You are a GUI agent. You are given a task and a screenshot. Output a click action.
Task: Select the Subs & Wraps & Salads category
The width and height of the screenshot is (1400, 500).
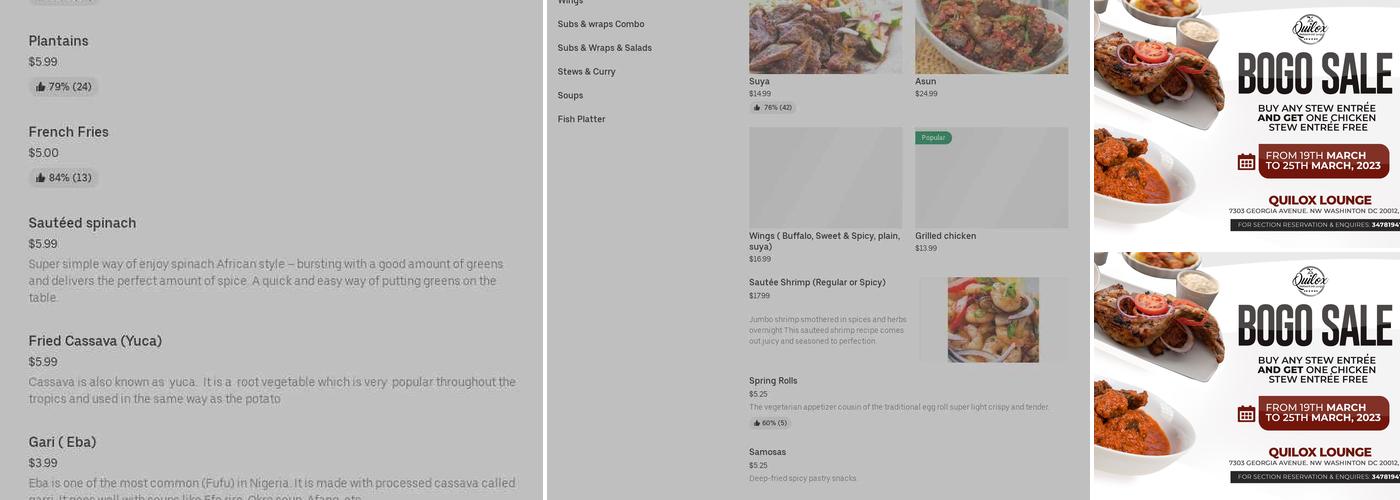(604, 48)
